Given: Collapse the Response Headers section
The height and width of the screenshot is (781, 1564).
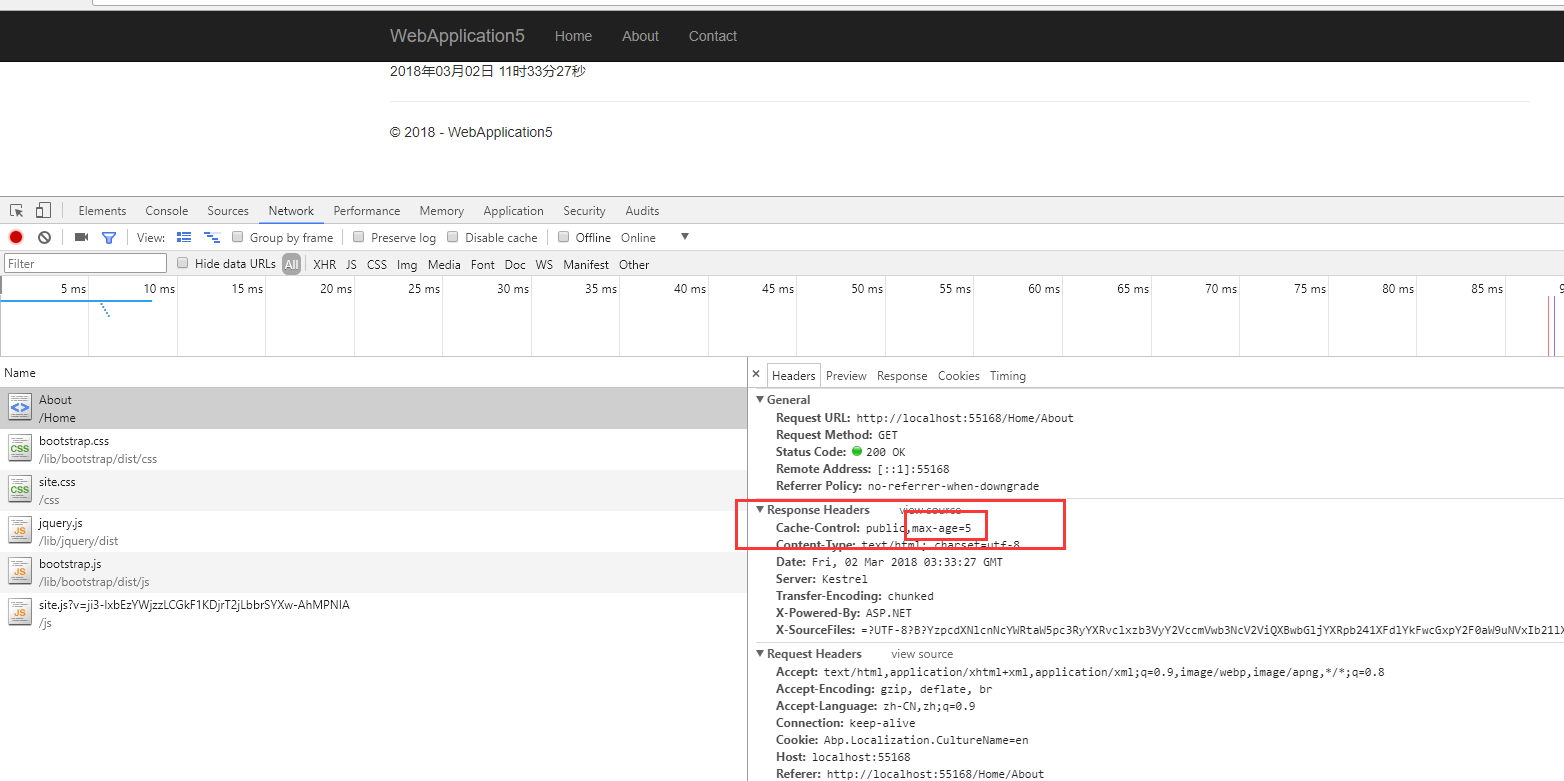Looking at the screenshot, I should [x=761, y=510].
